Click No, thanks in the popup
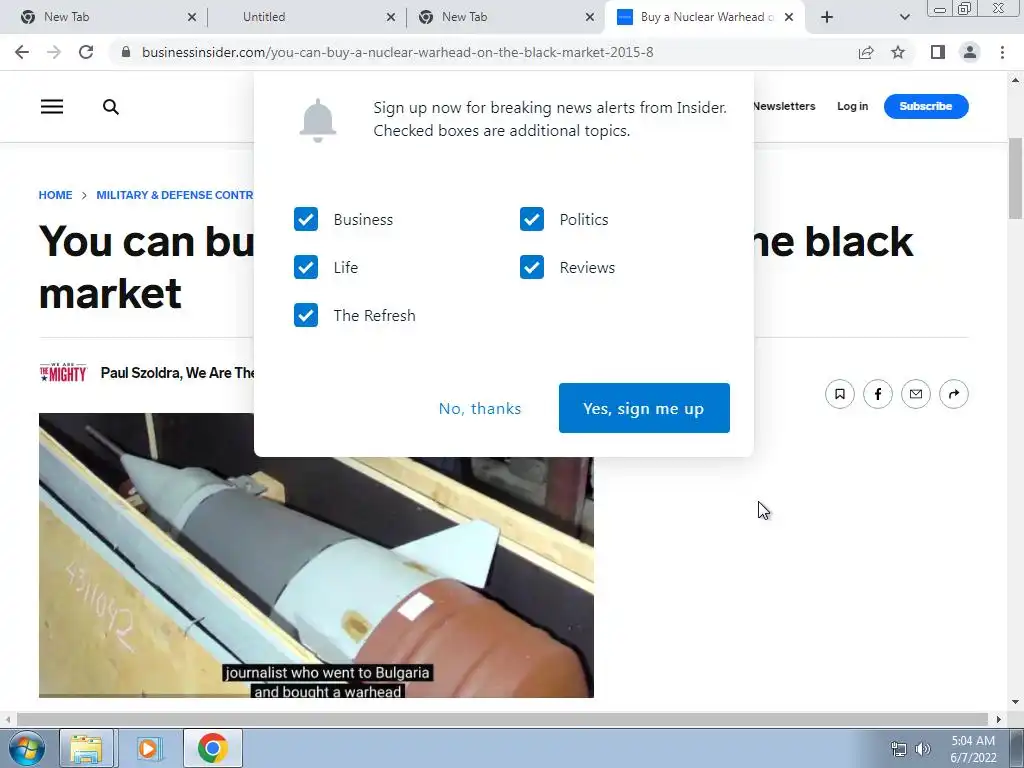The image size is (1024, 768). click(x=480, y=408)
